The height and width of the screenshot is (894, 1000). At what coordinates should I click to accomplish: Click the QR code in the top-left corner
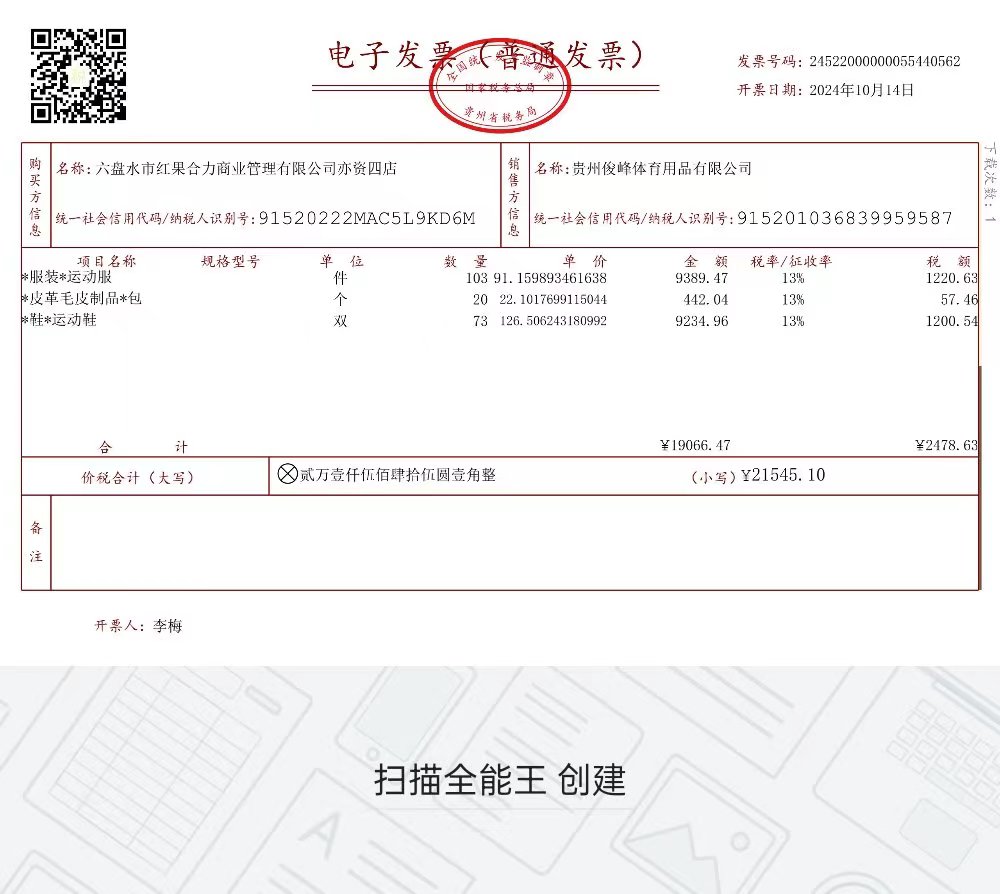tap(79, 76)
